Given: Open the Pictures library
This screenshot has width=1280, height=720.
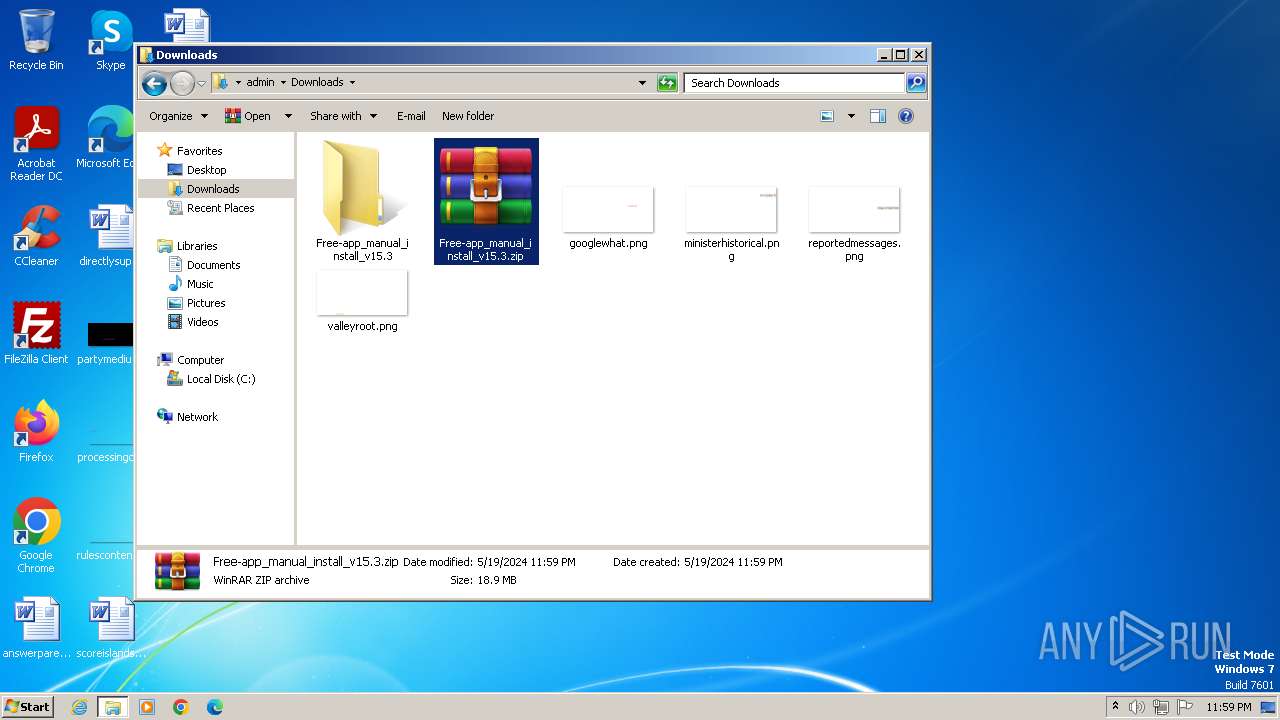Looking at the screenshot, I should (x=206, y=303).
